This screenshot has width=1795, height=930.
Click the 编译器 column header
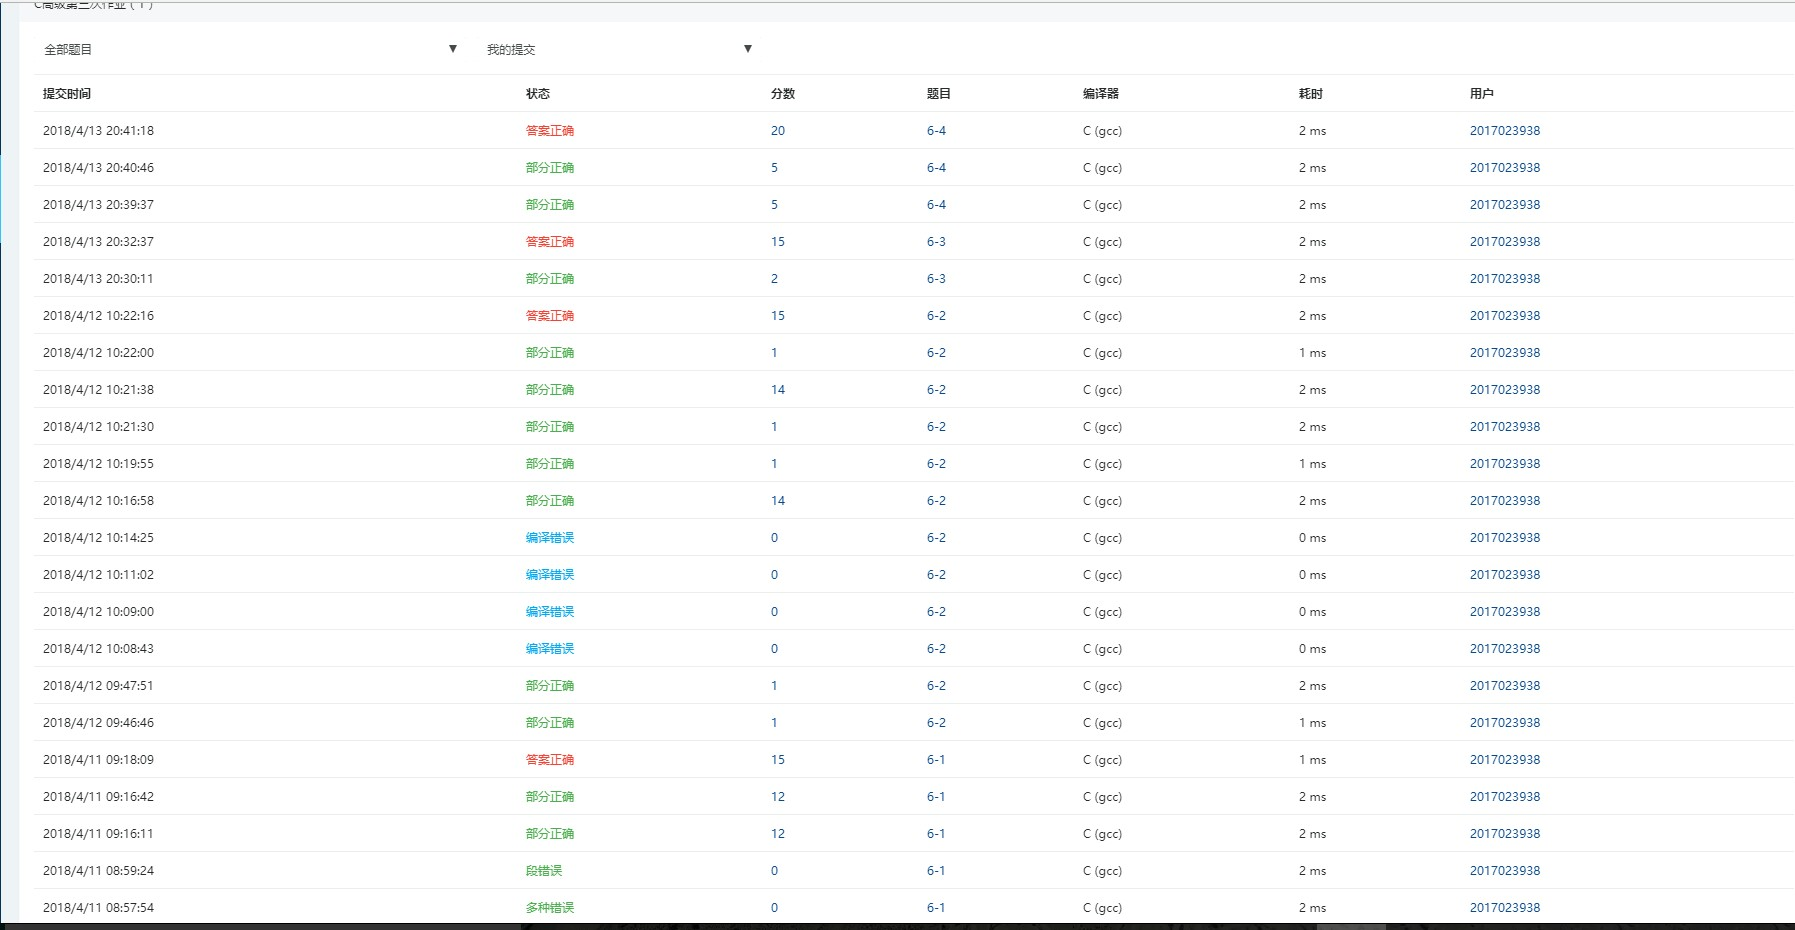pyautogui.click(x=1101, y=94)
